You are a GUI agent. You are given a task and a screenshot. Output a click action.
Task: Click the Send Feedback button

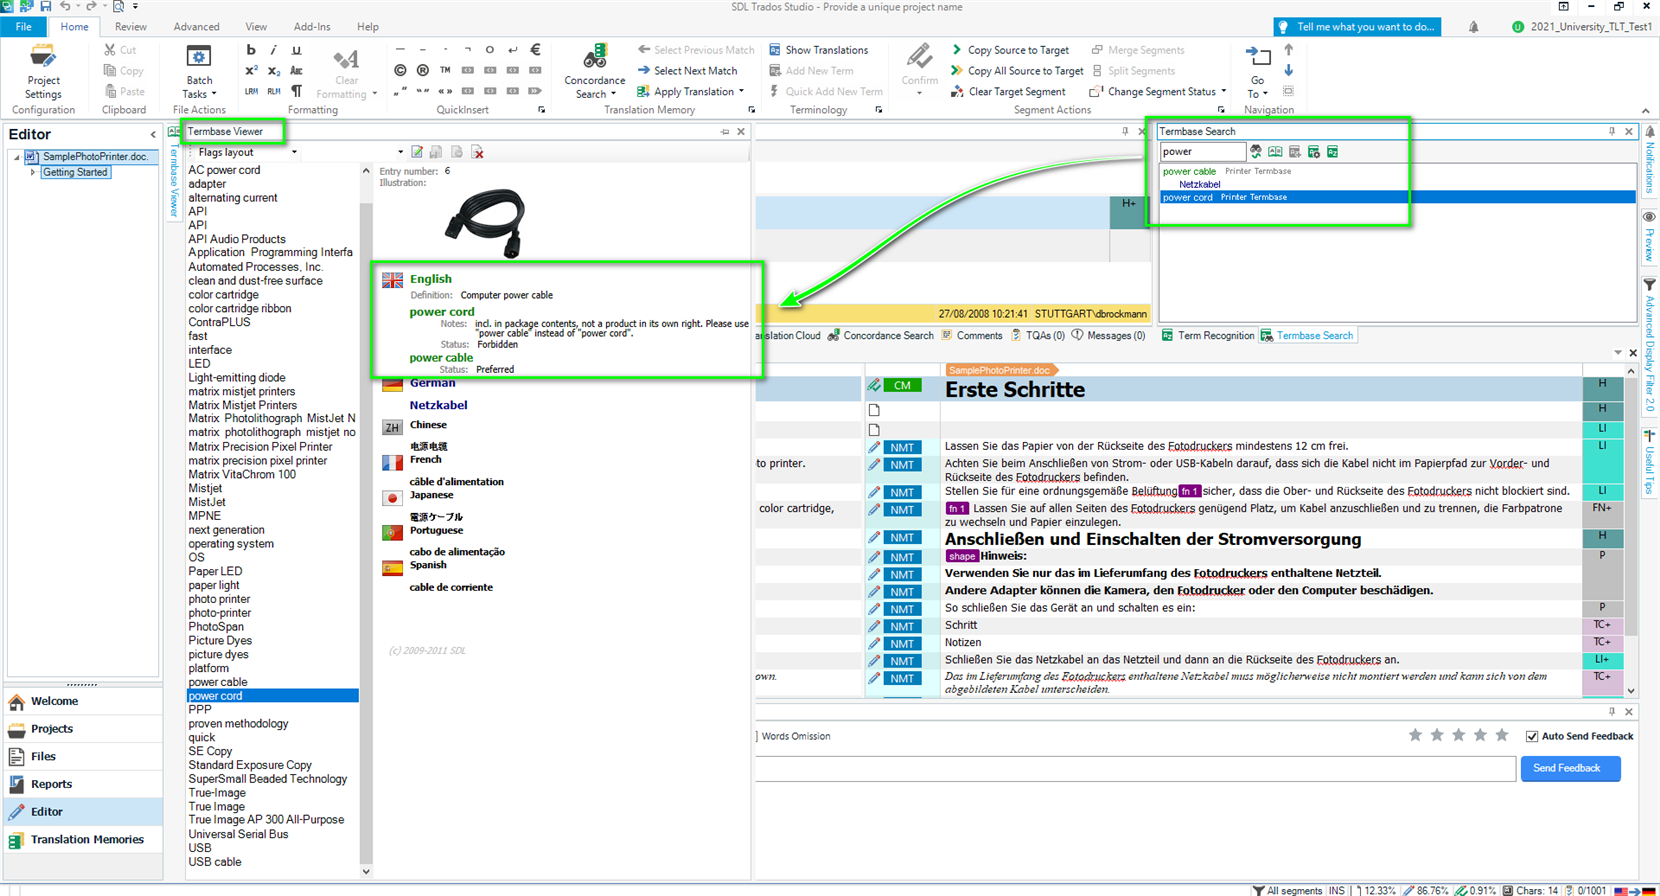(1569, 768)
